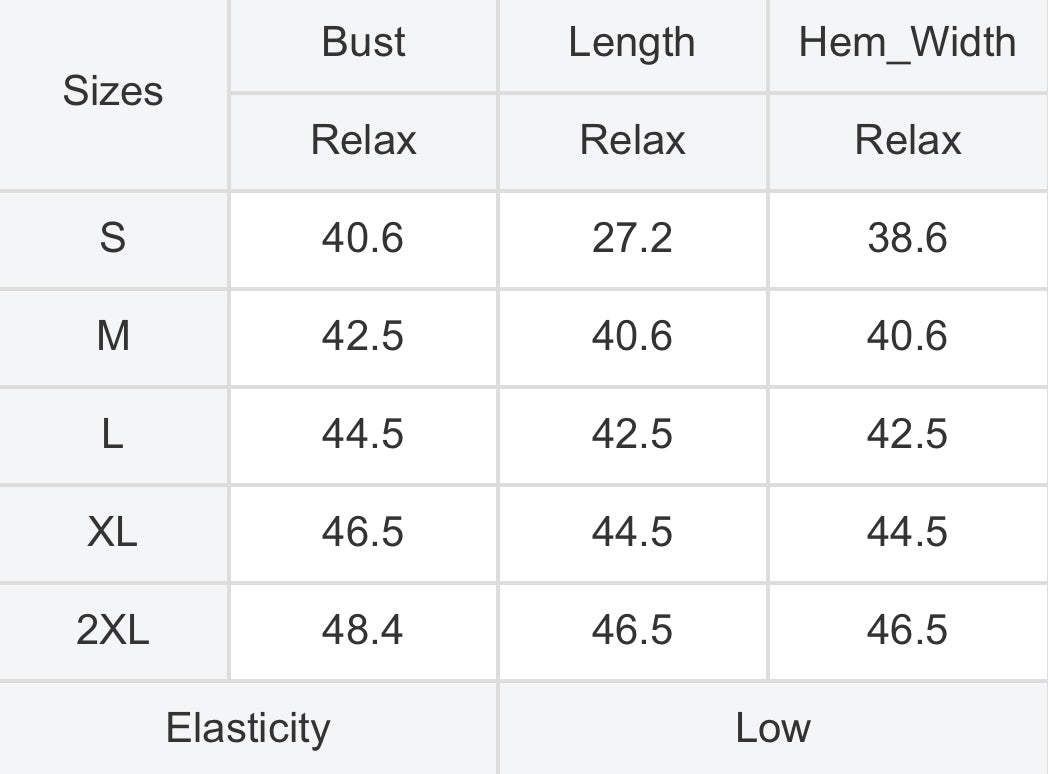This screenshot has width=1048, height=774.
Task: Select the XL size row label
Action: [x=113, y=532]
